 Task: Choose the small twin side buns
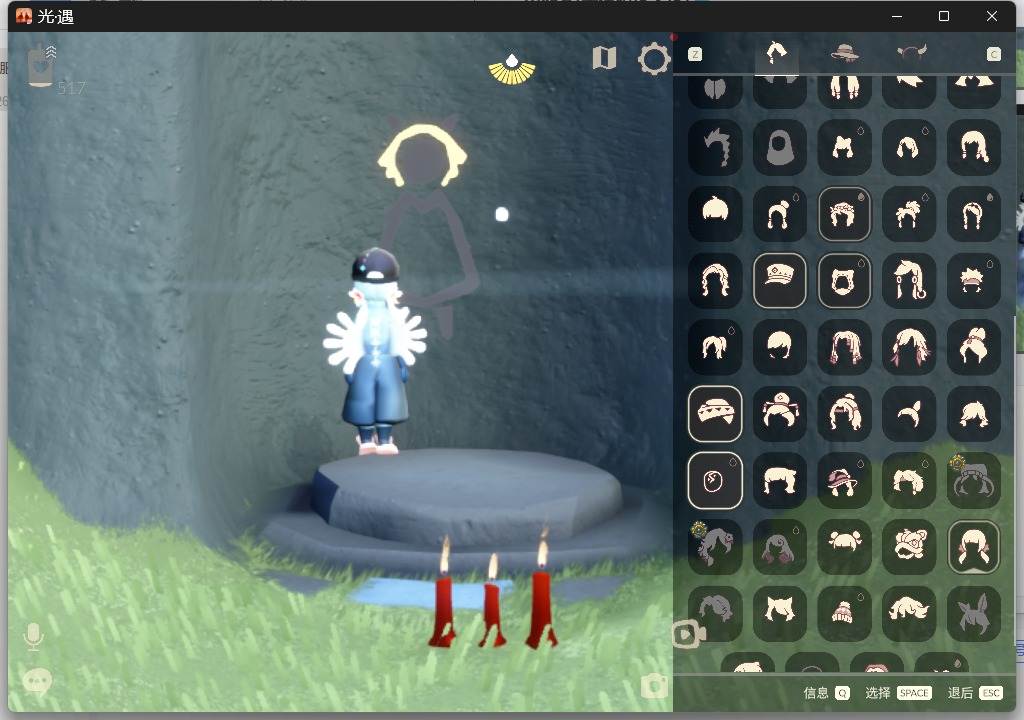tap(844, 547)
